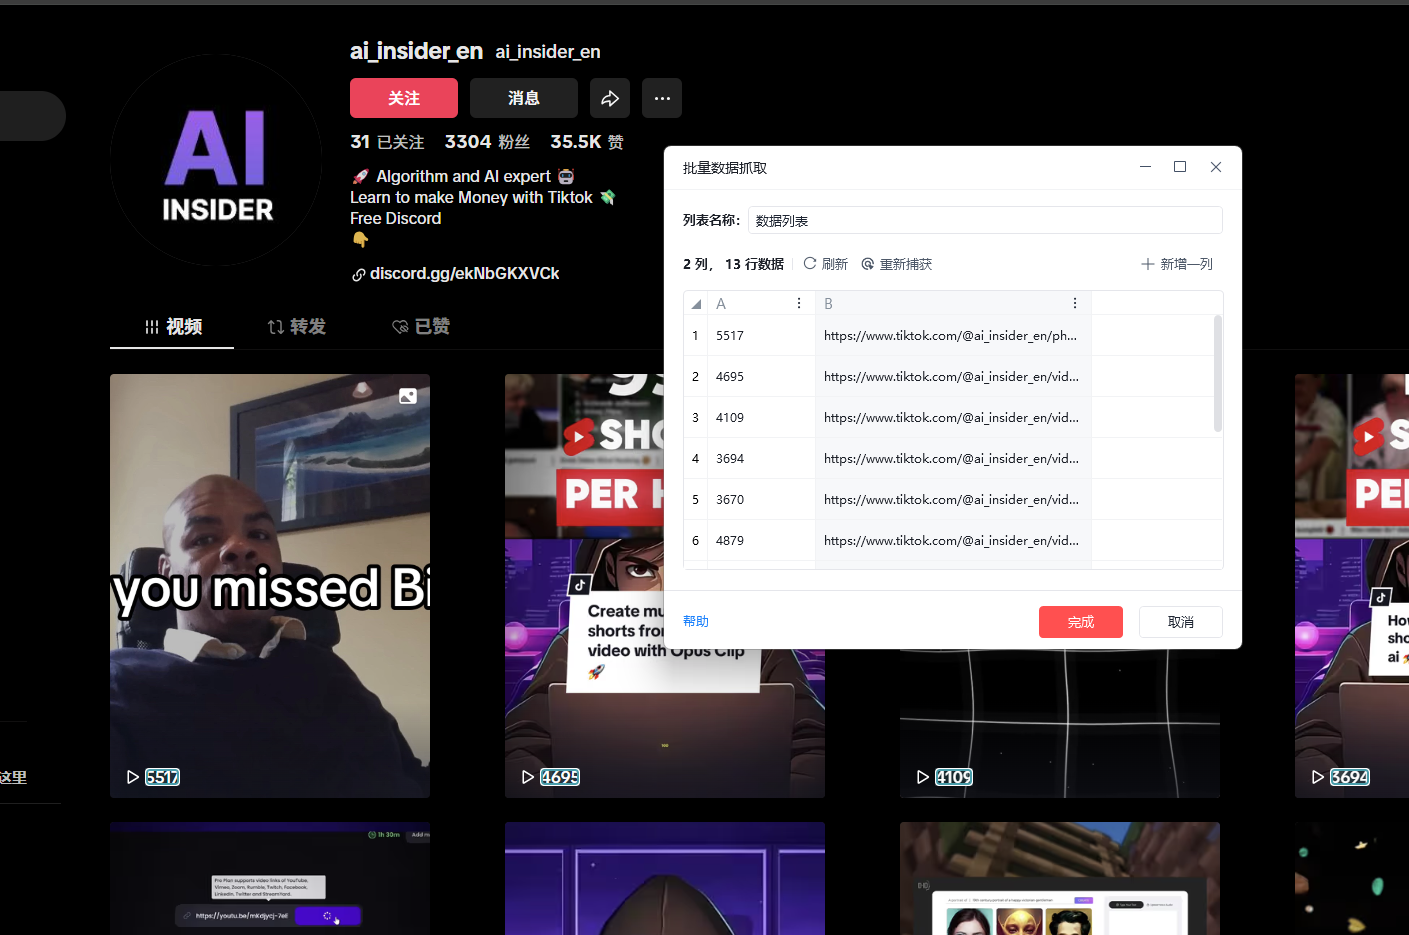
Task: Click the 列表名称 input field
Action: click(x=985, y=220)
